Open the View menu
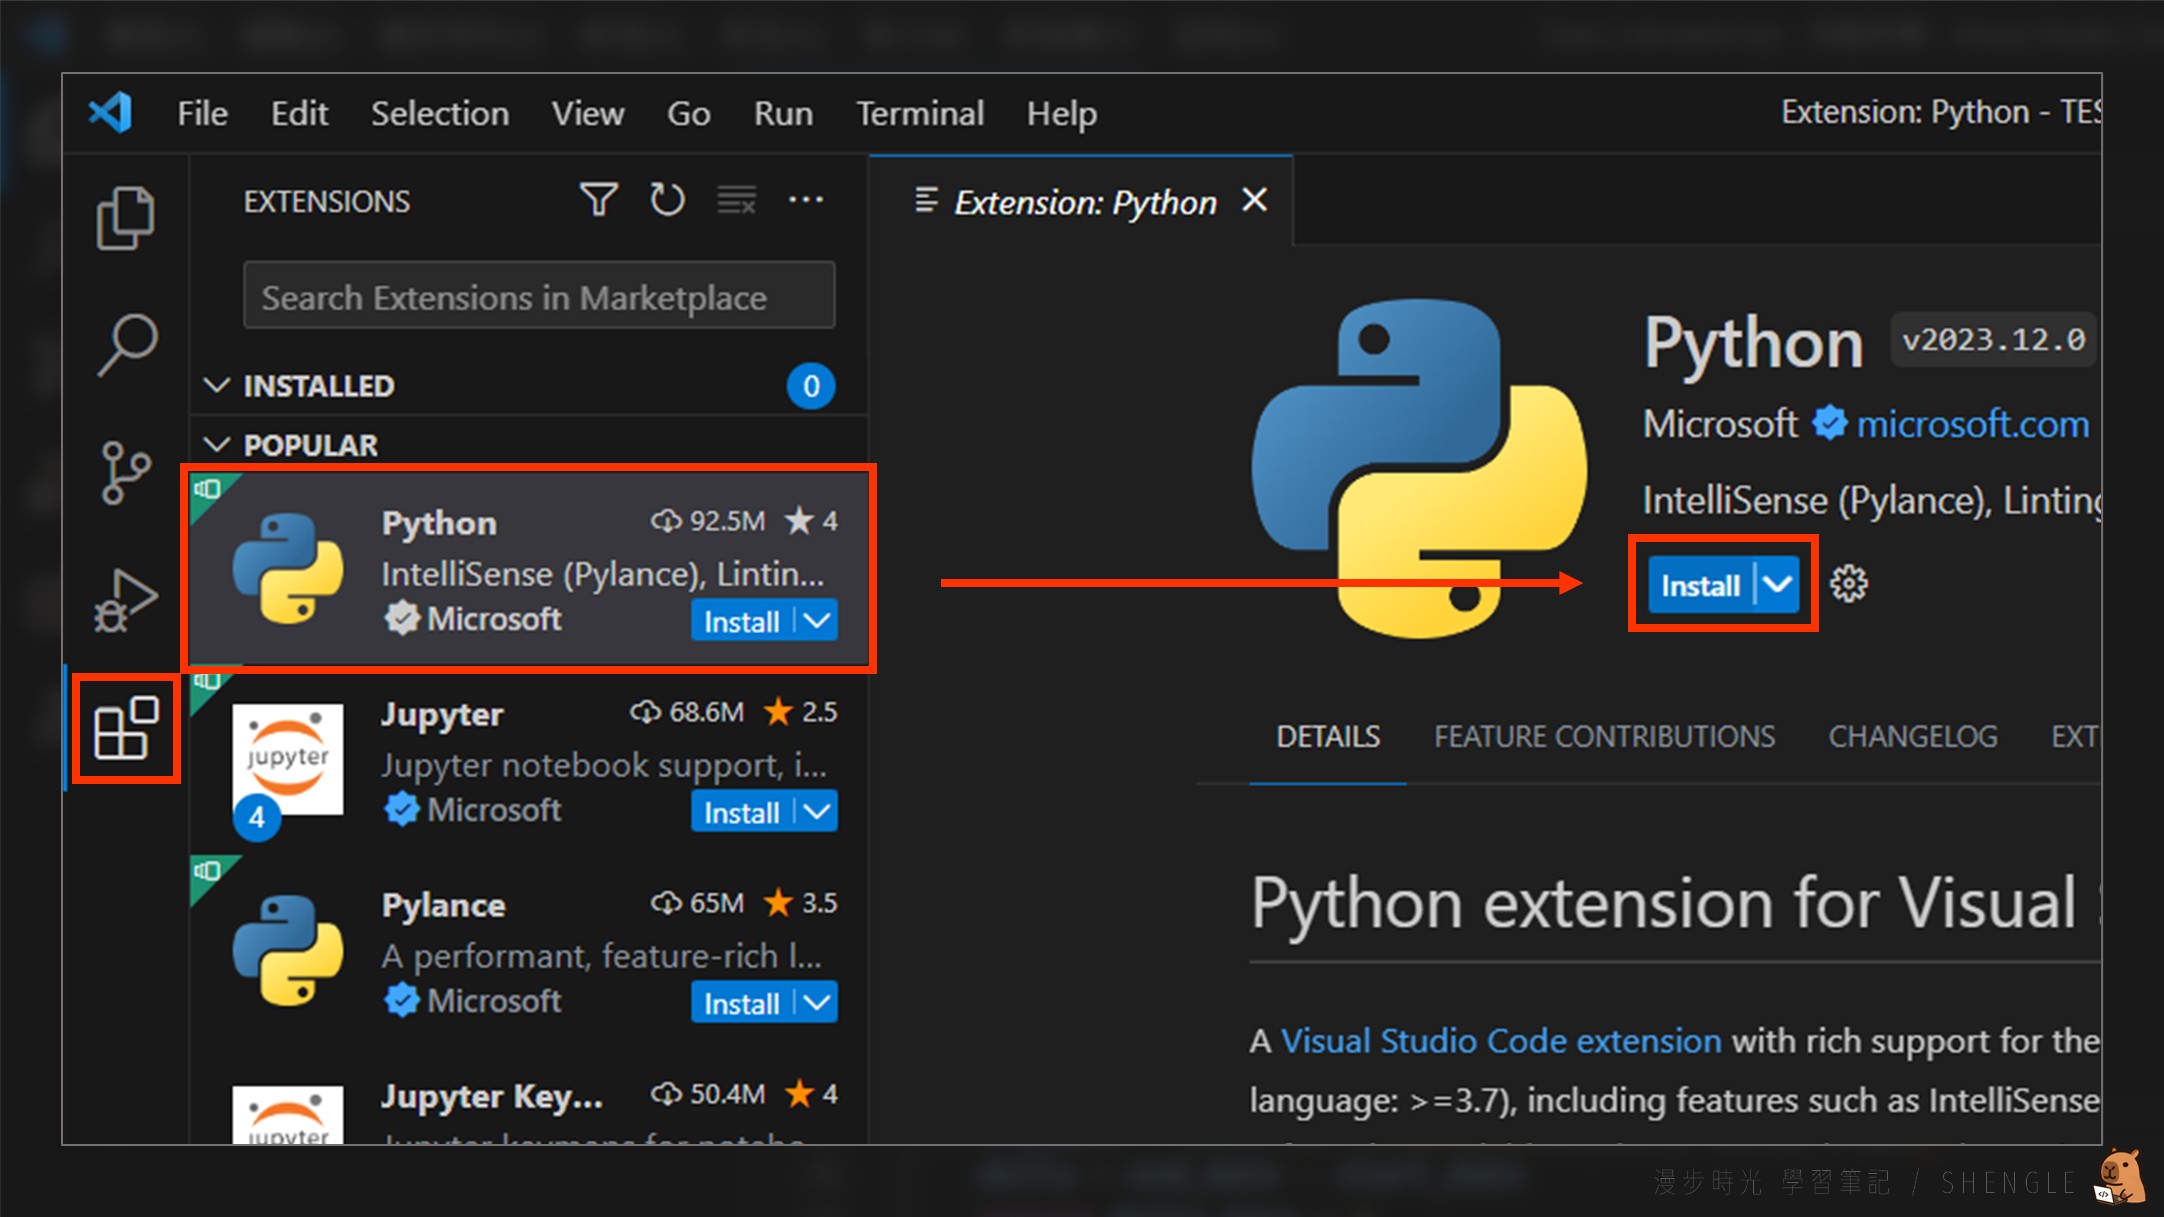The width and height of the screenshot is (2164, 1217). click(x=588, y=114)
